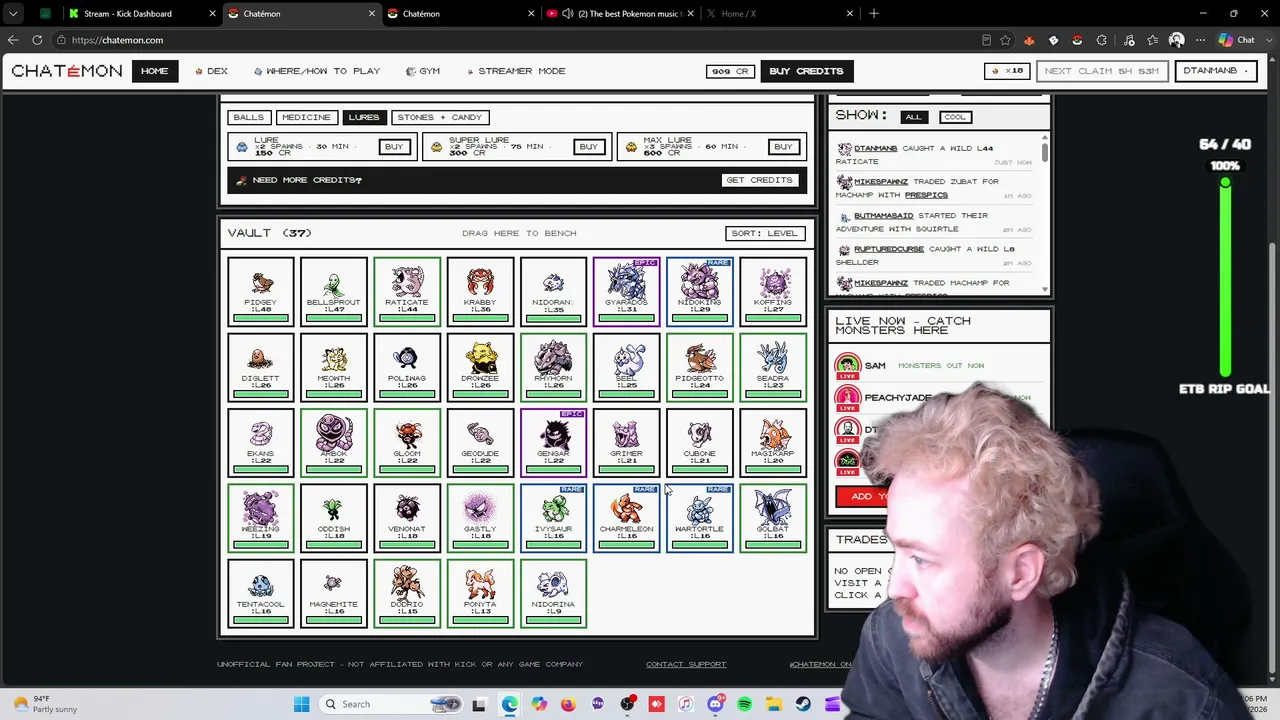
Task: Pick the rare Ivysaur card
Action: click(x=553, y=518)
